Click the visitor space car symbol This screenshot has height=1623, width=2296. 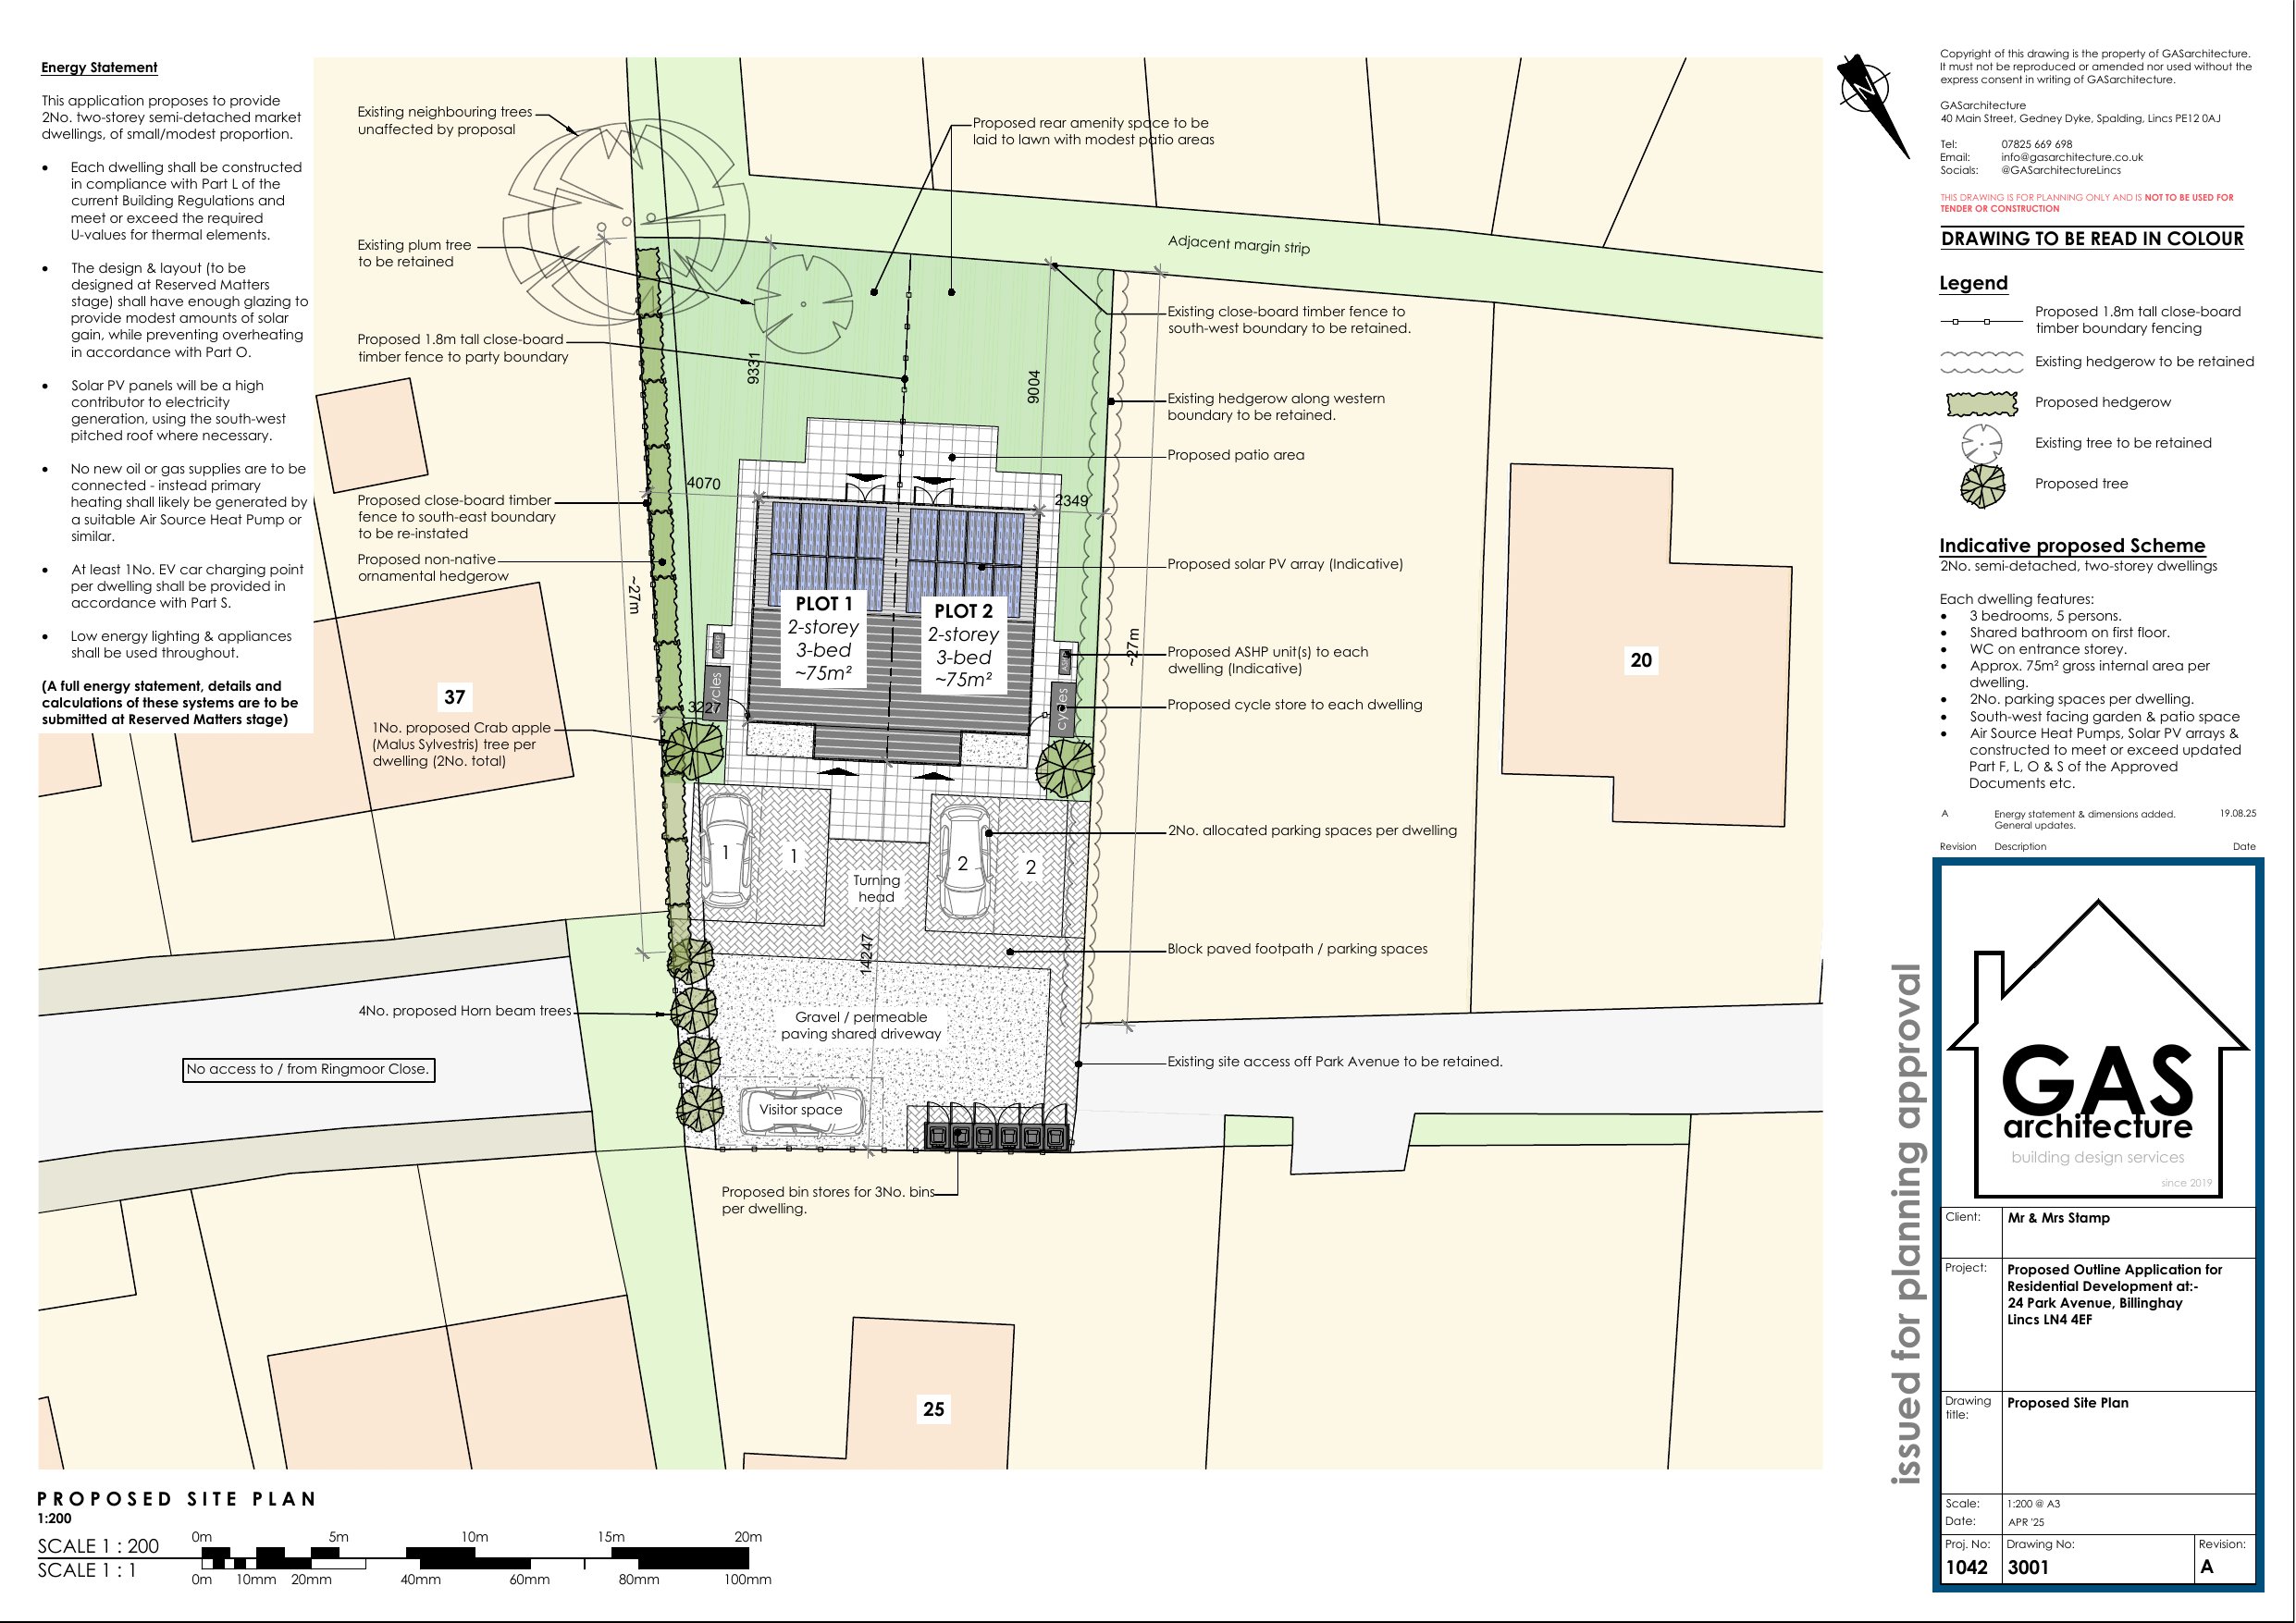[x=802, y=1110]
